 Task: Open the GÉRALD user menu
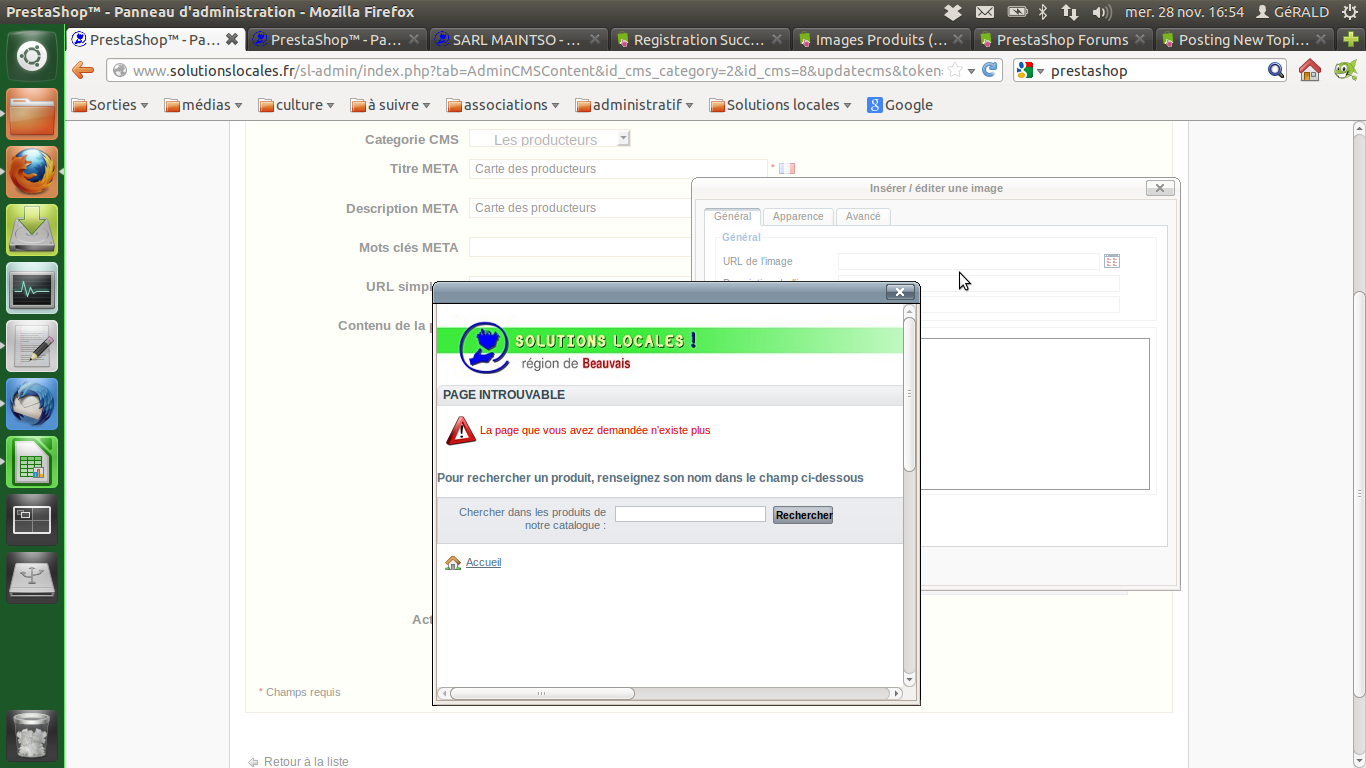1292,12
